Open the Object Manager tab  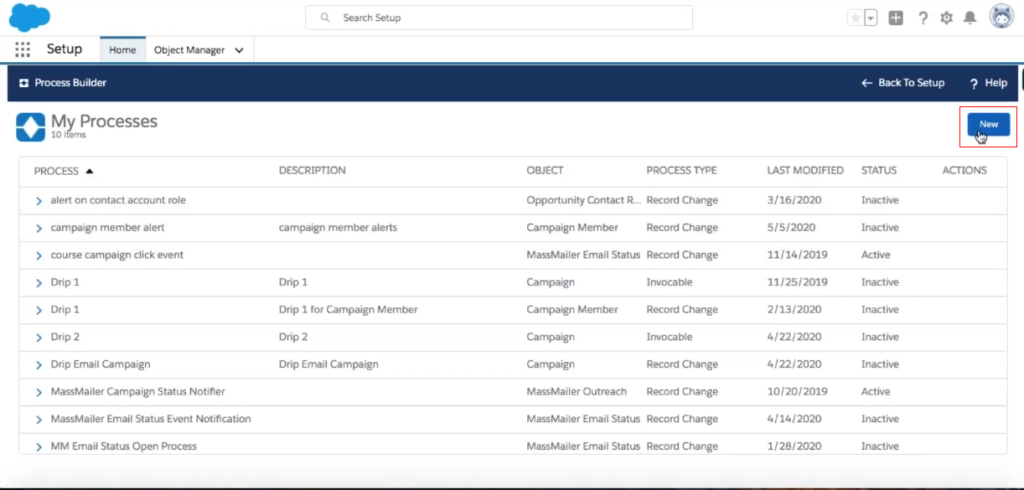189,50
